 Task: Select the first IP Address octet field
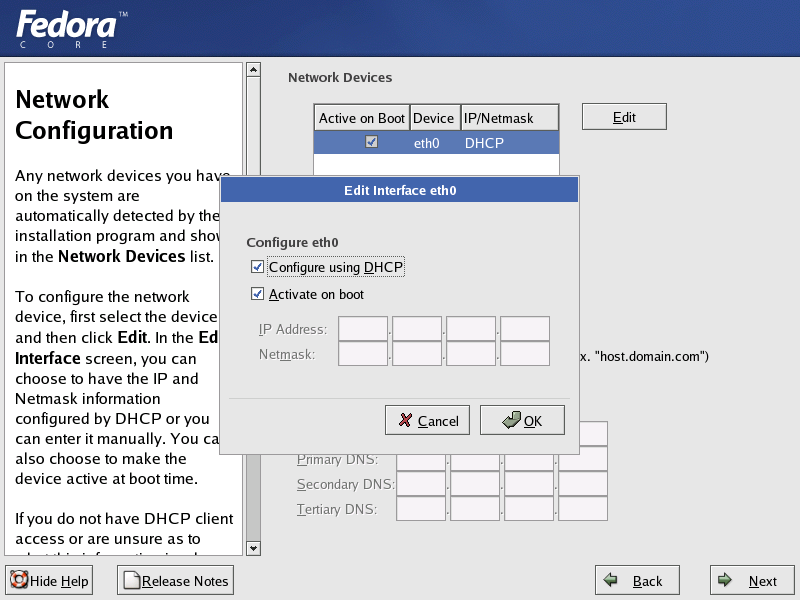[x=363, y=329]
